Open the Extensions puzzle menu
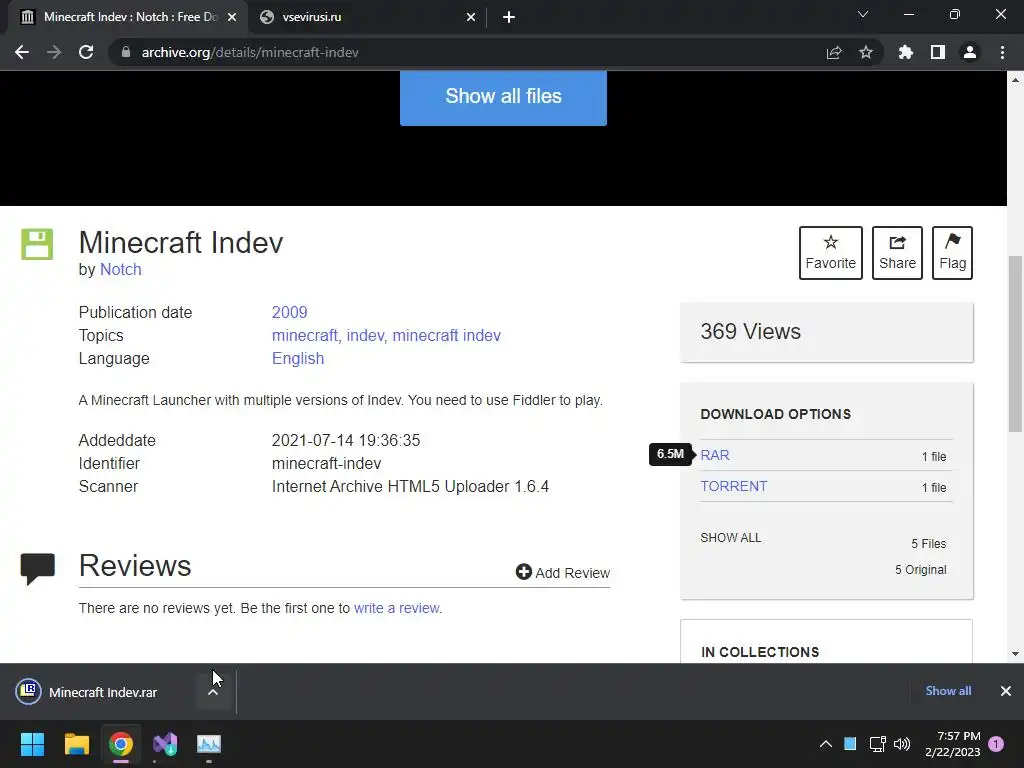This screenshot has height=768, width=1024. 906,52
